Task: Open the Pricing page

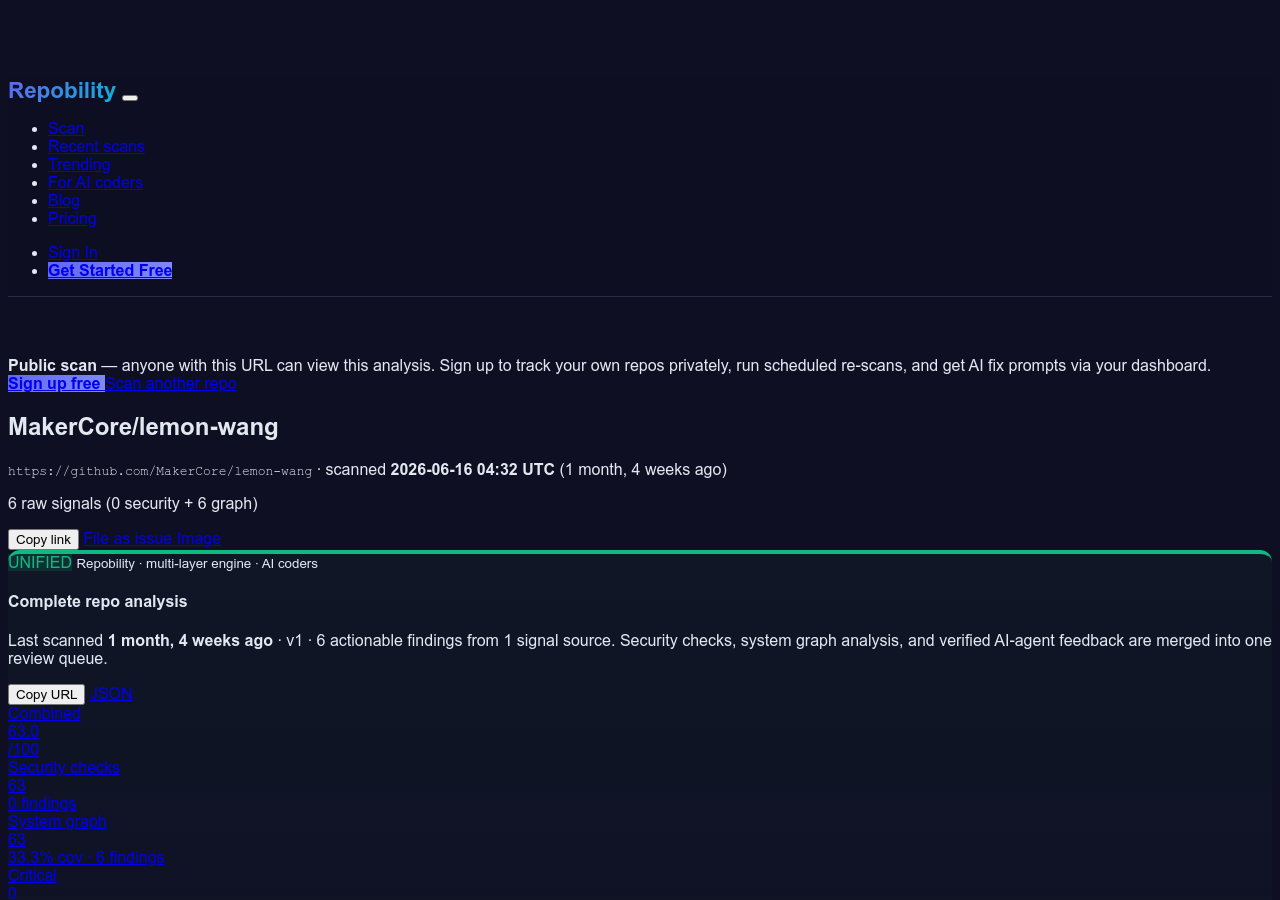Action: 72,218
